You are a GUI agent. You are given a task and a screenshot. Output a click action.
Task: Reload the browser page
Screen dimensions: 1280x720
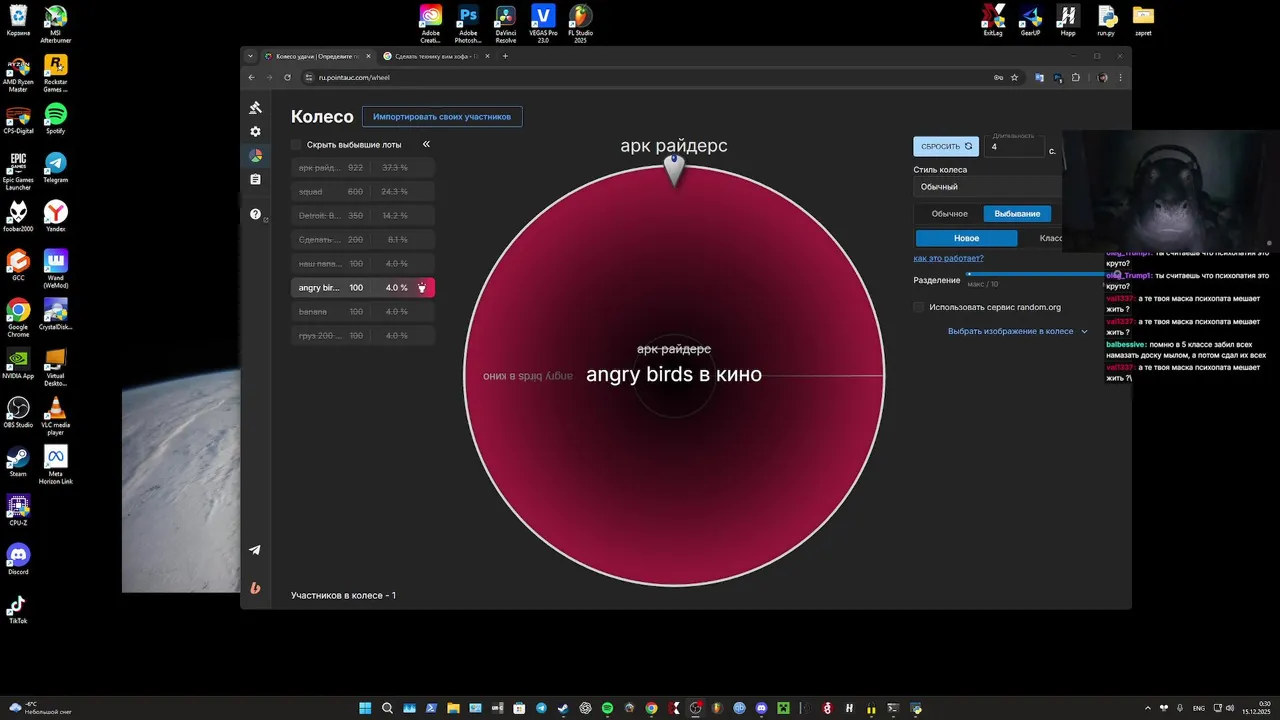click(287, 77)
